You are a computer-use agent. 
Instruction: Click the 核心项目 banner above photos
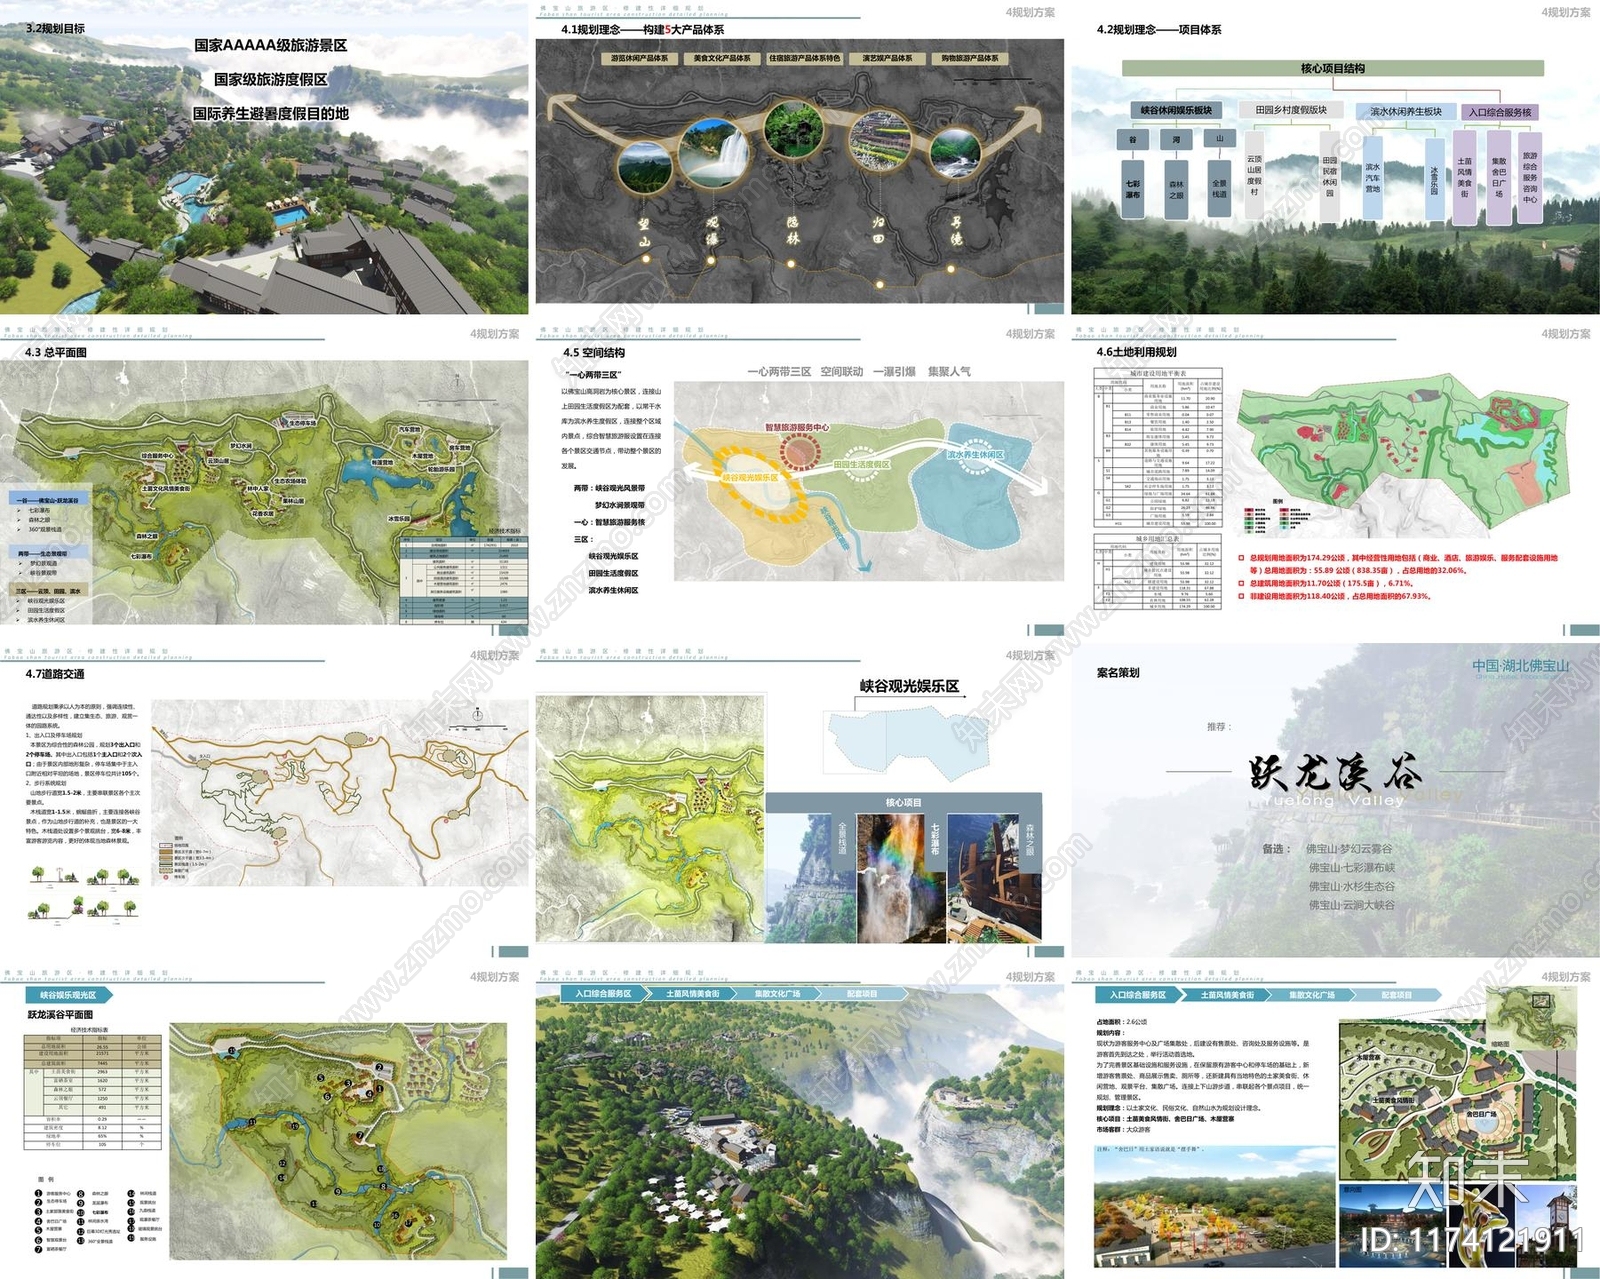coord(903,803)
